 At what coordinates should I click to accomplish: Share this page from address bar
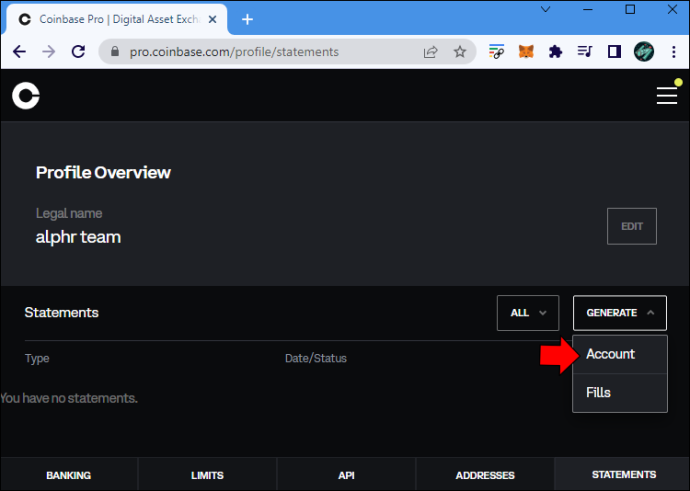pyautogui.click(x=430, y=52)
